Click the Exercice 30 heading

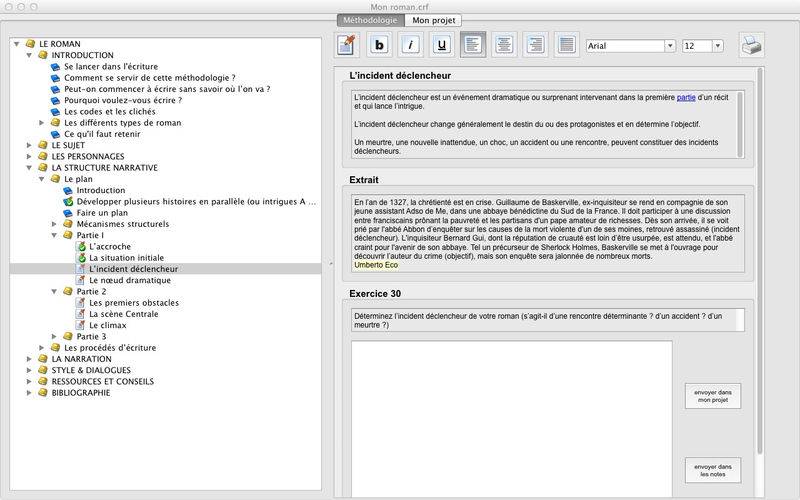point(375,294)
